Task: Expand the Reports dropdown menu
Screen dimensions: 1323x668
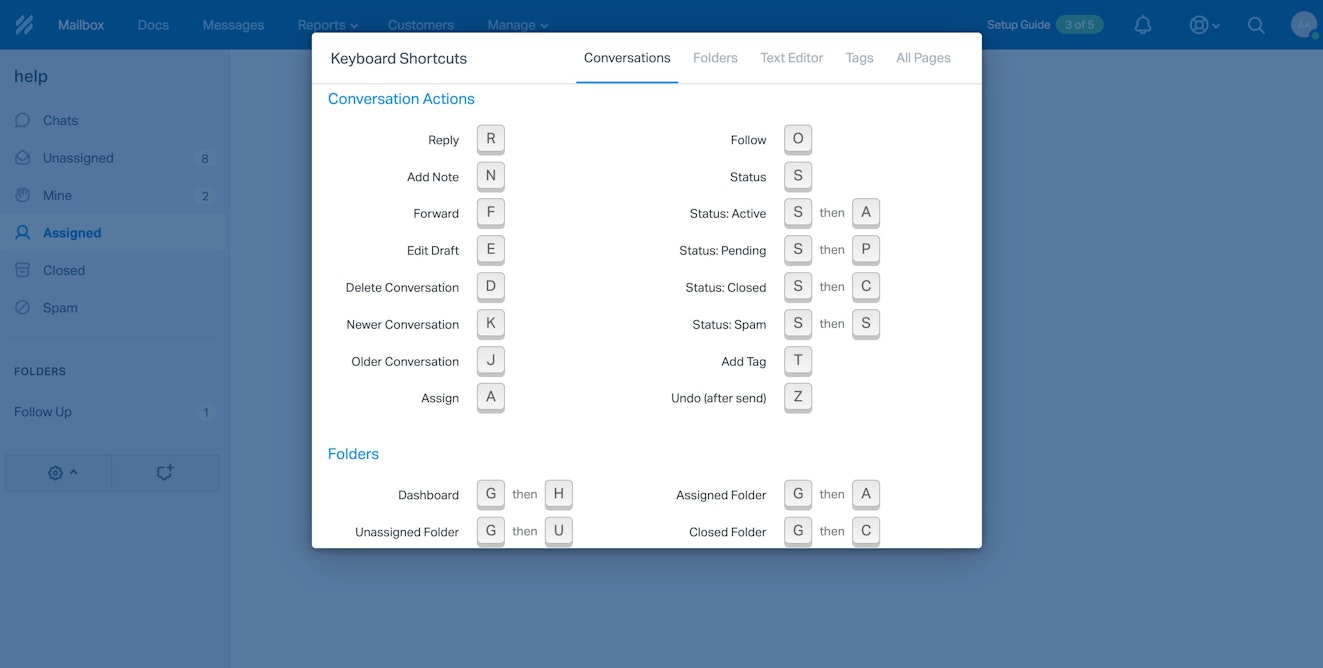Action: tap(327, 25)
